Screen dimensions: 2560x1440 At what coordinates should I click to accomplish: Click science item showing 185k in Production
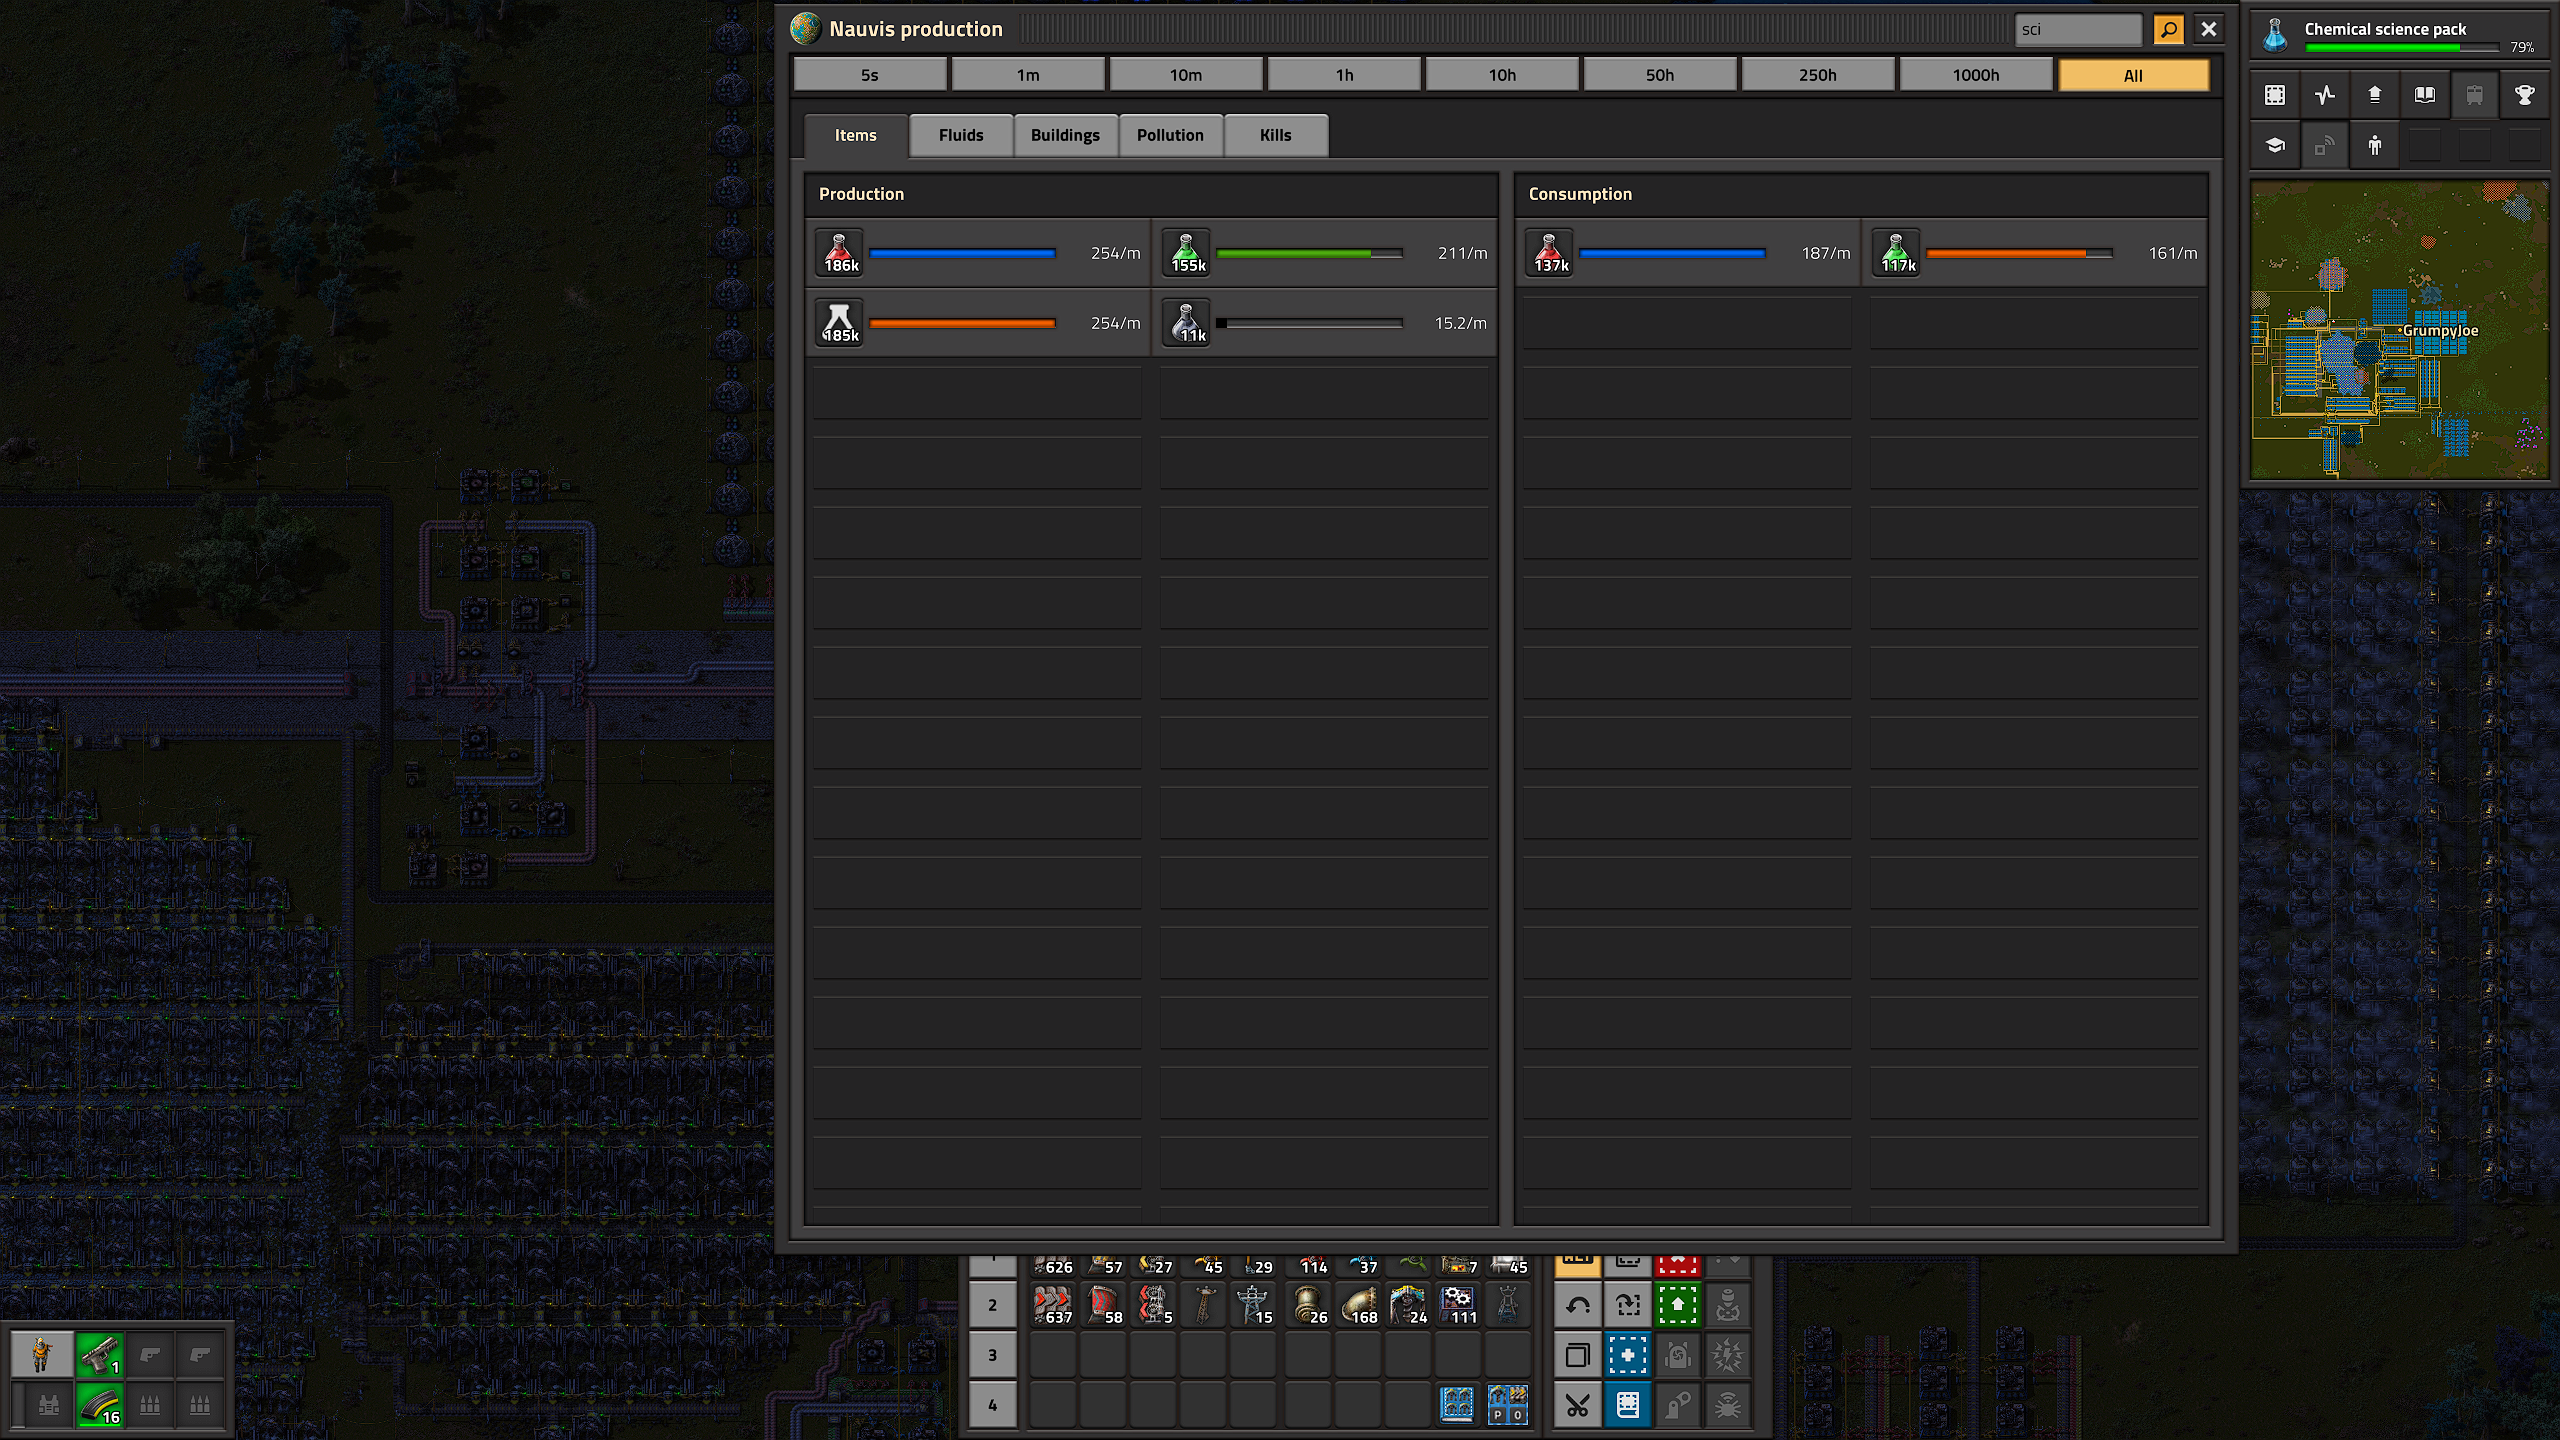pyautogui.click(x=840, y=323)
